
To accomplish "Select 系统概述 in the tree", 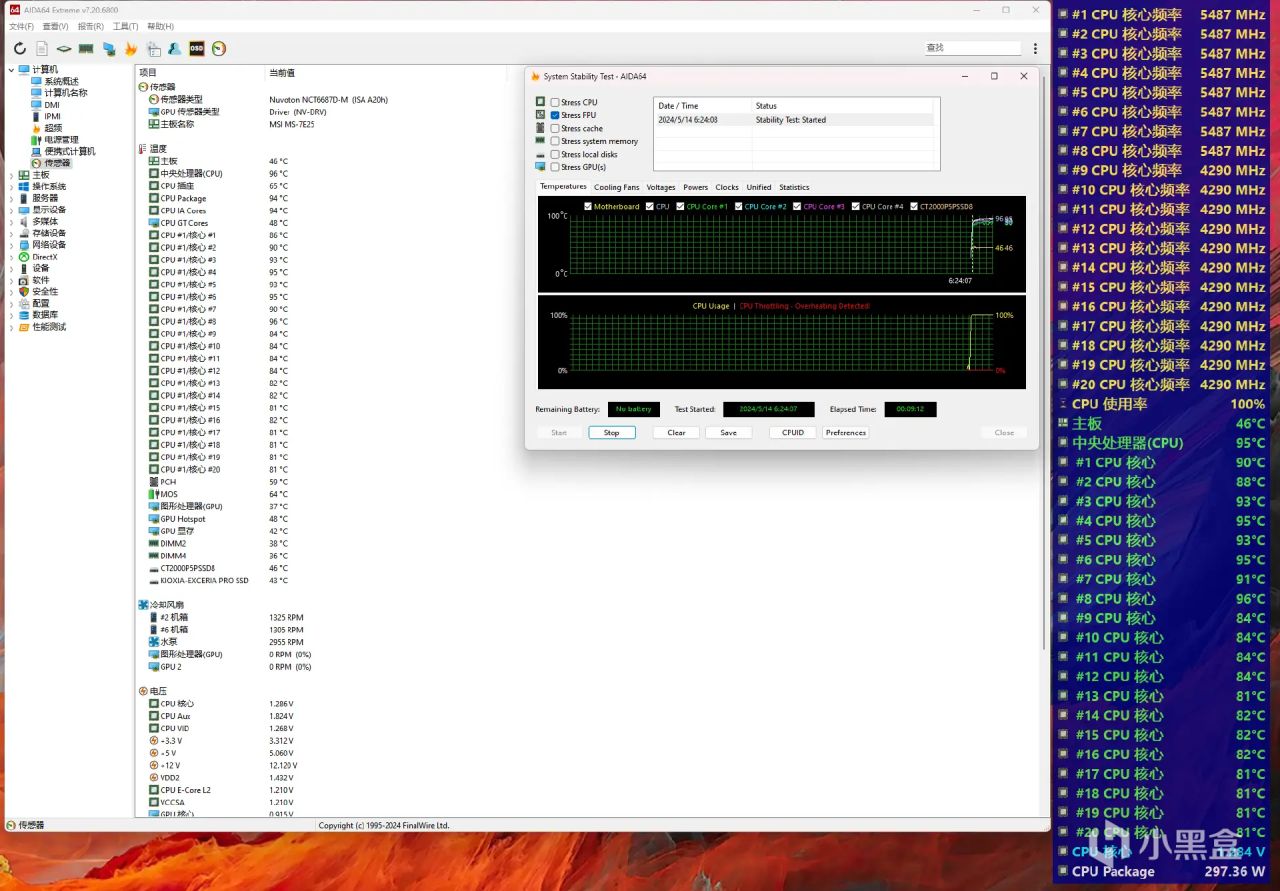I will (61, 82).
